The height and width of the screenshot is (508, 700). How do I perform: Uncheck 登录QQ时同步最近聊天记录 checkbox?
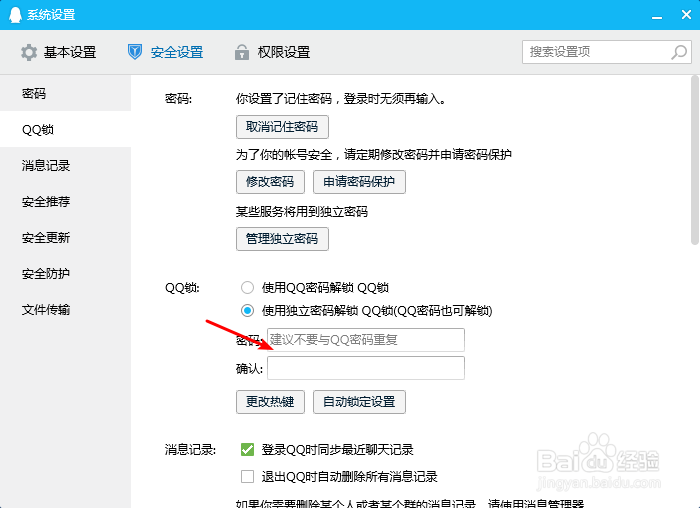click(x=247, y=450)
